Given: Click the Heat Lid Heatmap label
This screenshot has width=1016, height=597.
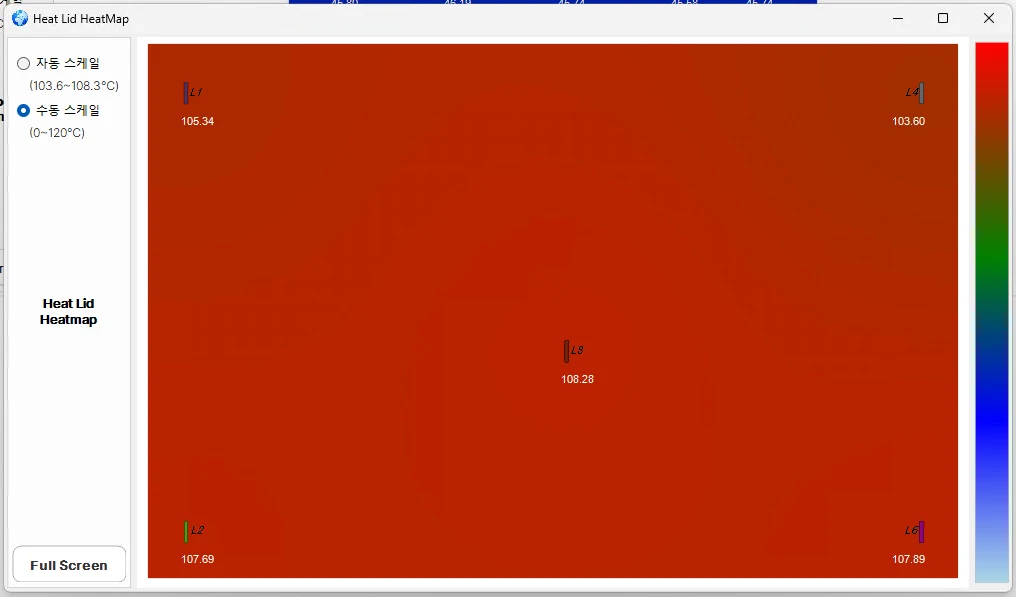Looking at the screenshot, I should point(69,312).
